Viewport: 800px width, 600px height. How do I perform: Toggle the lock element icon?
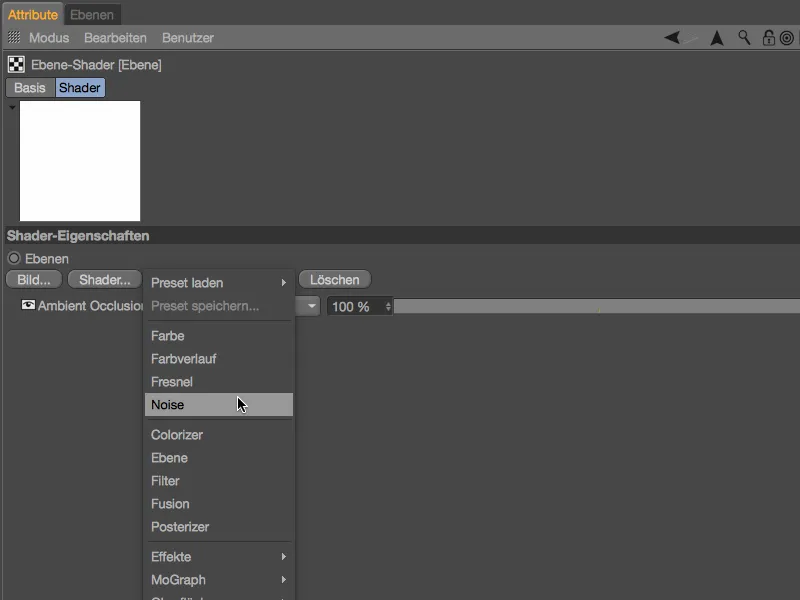point(768,38)
